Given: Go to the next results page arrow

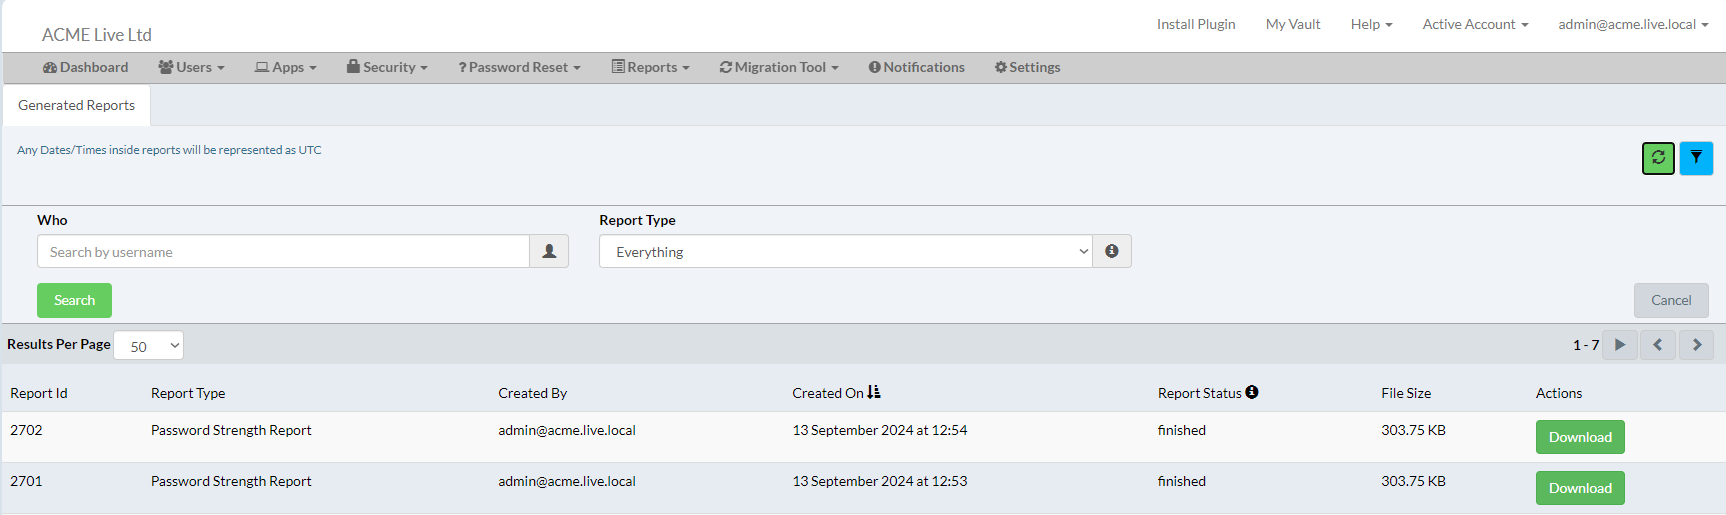Looking at the screenshot, I should (1697, 345).
